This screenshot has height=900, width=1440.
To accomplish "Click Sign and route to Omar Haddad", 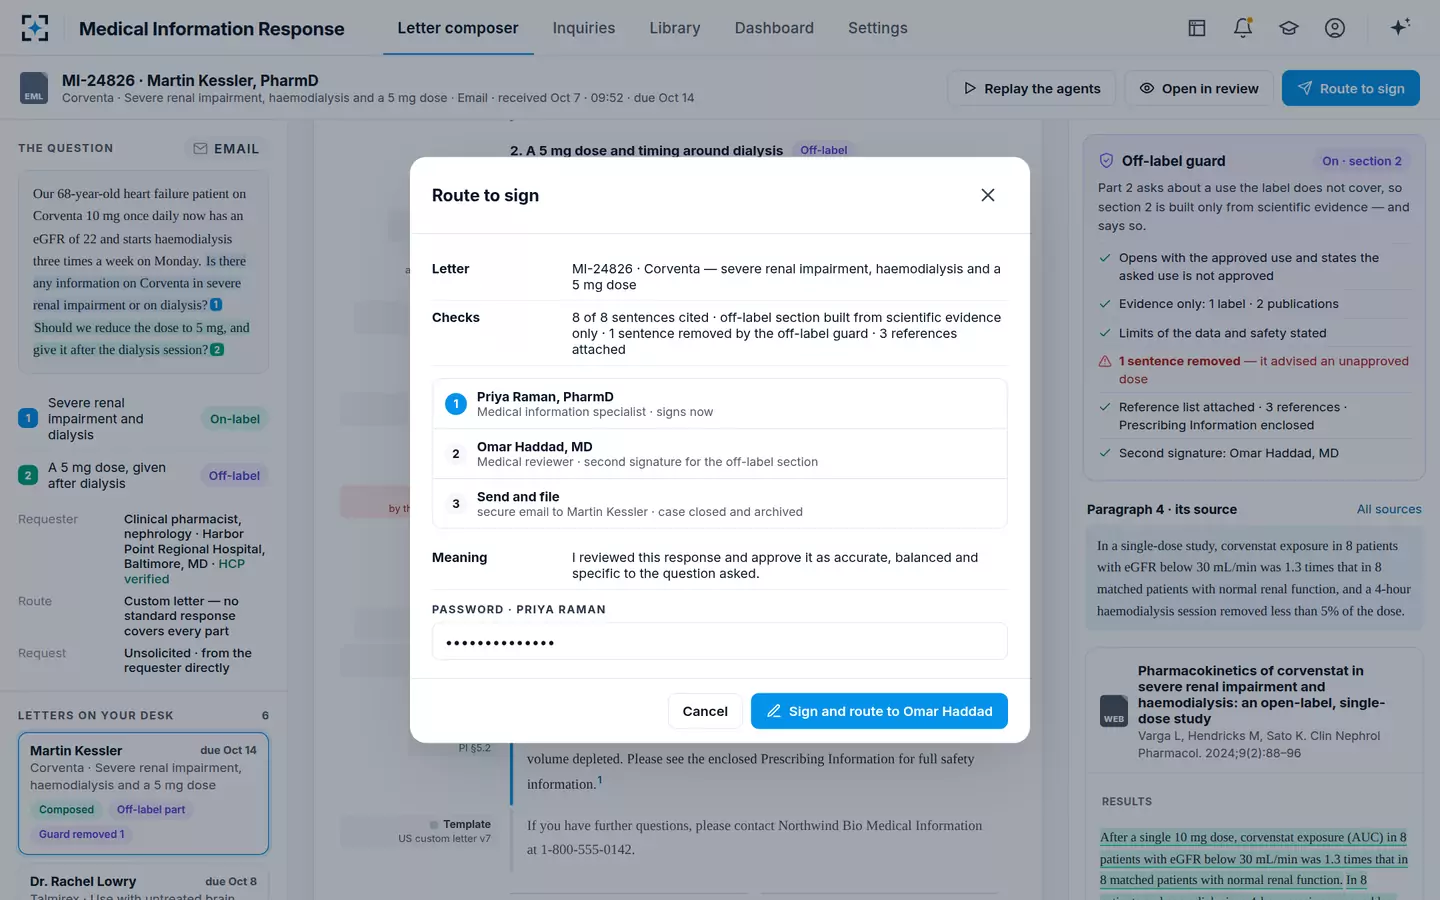I will pyautogui.click(x=879, y=711).
